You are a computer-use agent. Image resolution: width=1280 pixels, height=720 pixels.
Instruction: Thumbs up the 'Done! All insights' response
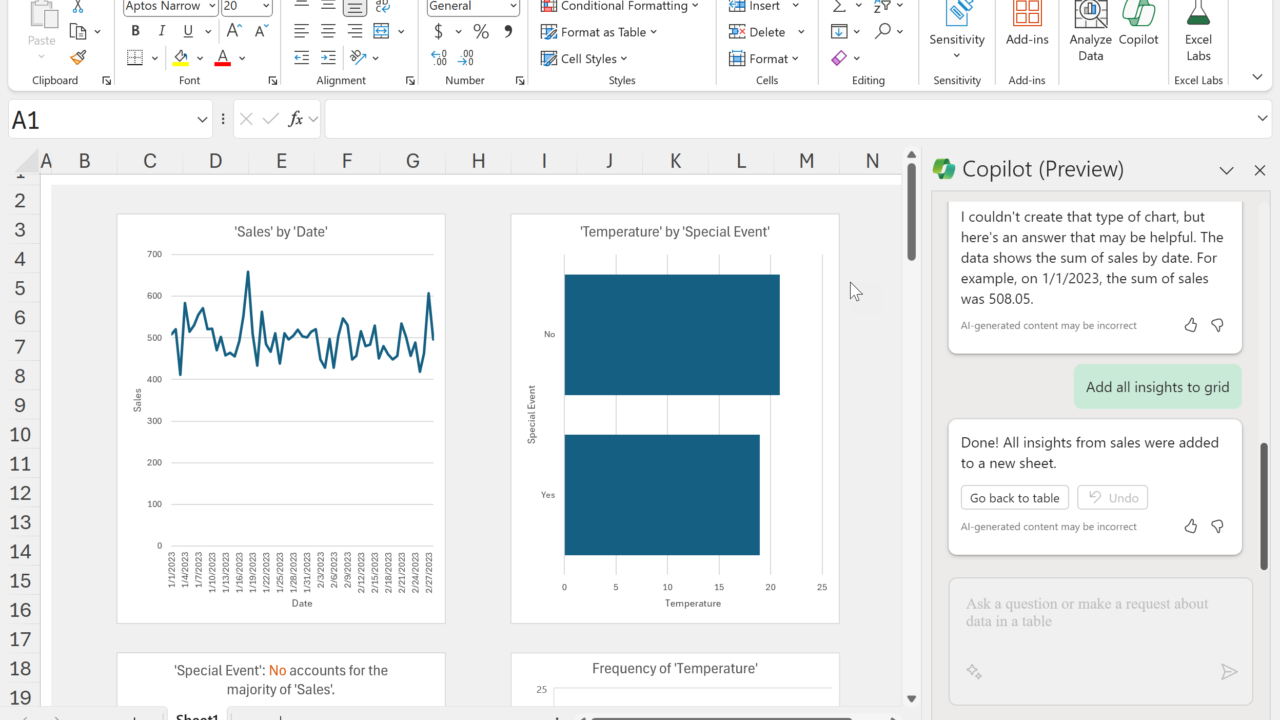click(1190, 526)
